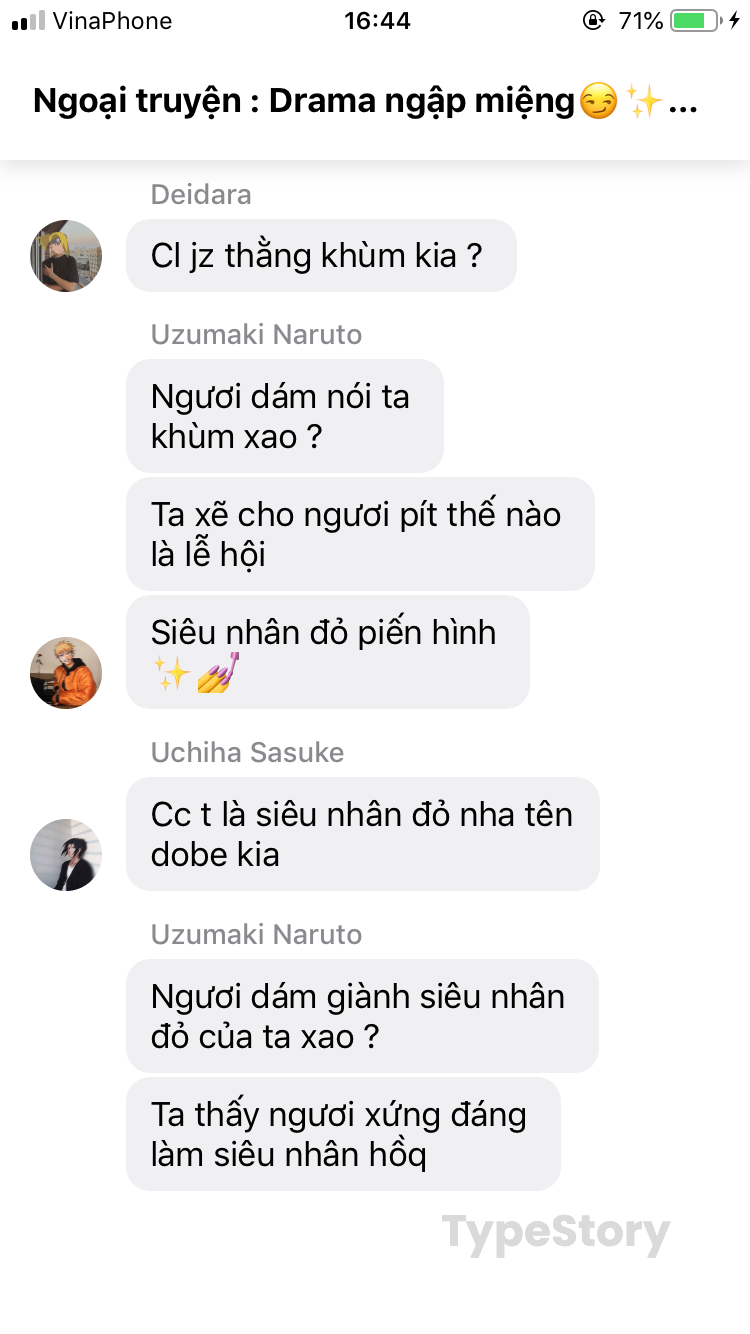The height and width of the screenshot is (1334, 750).
Task: Tap the sparkles emoji in title
Action: 645,102
